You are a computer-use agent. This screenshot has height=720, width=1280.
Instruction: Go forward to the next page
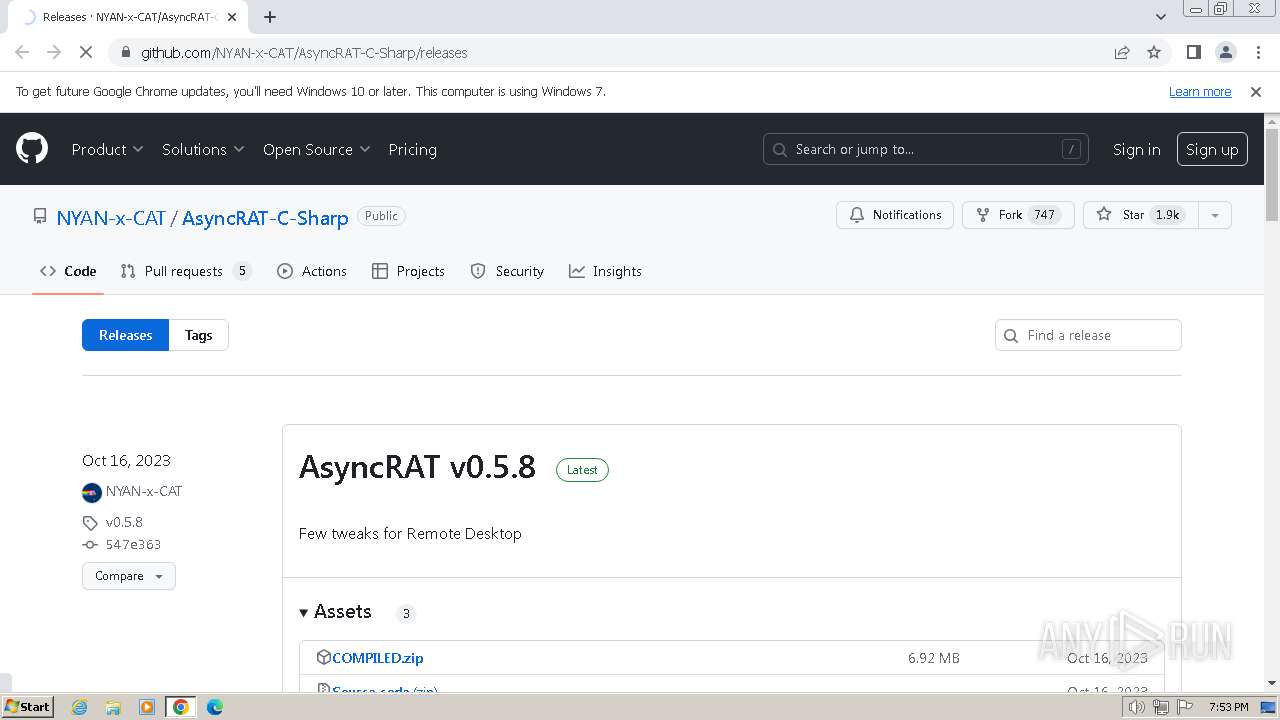click(x=54, y=52)
